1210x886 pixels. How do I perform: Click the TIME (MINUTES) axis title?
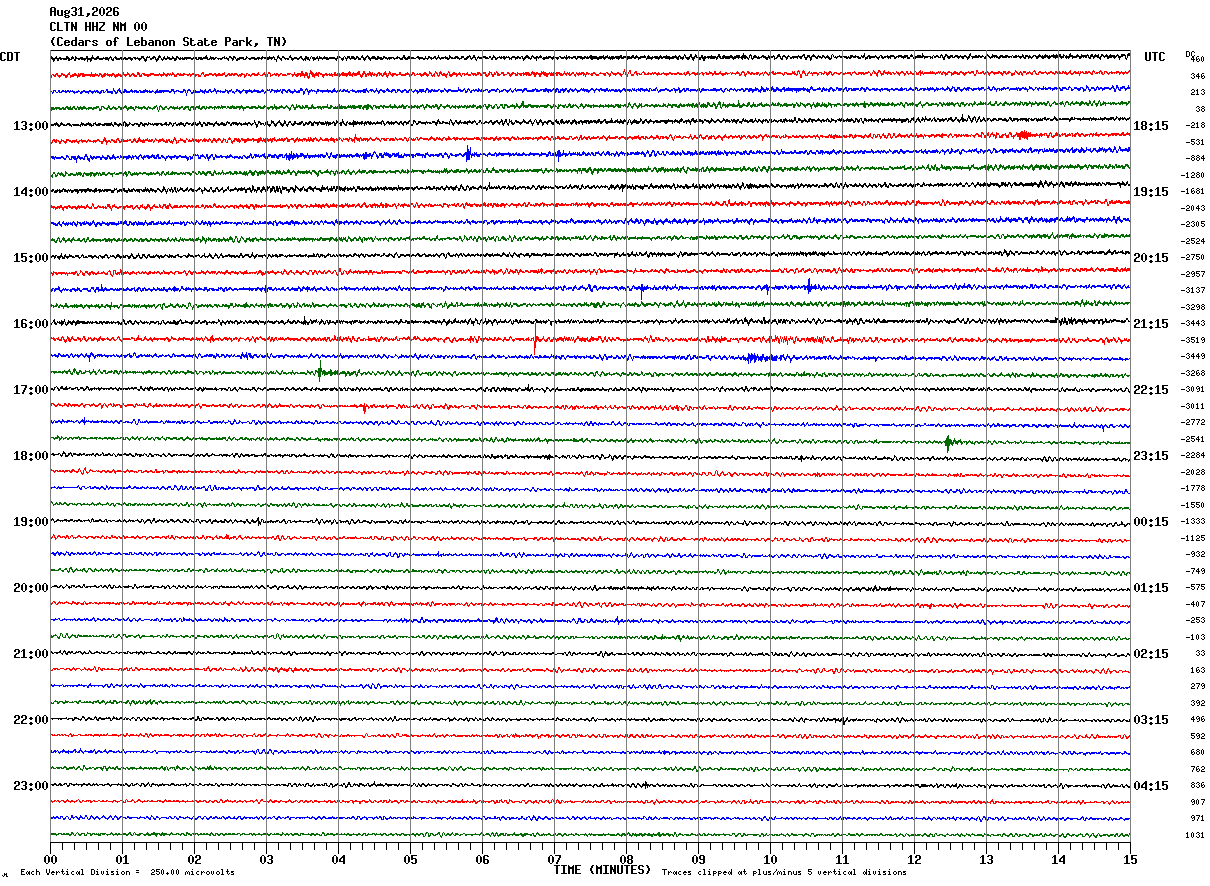tap(602, 870)
